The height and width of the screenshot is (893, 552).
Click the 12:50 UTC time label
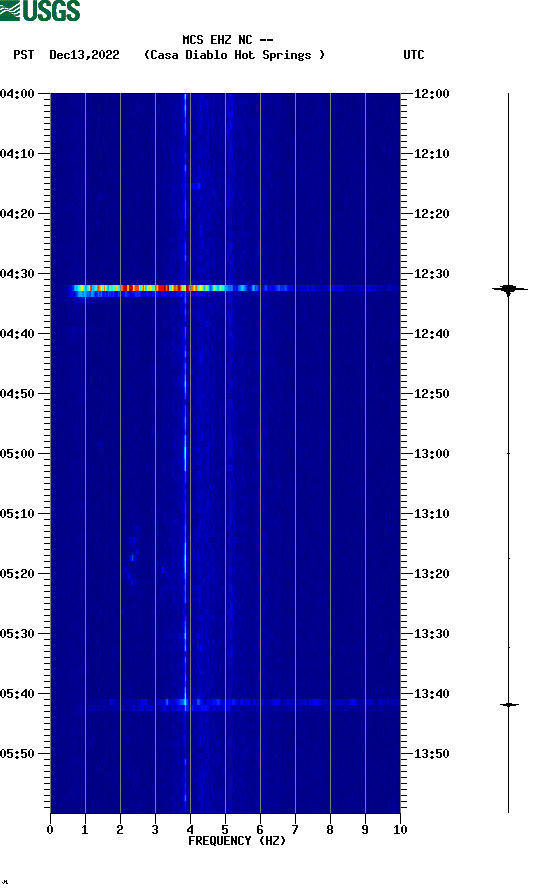(431, 394)
